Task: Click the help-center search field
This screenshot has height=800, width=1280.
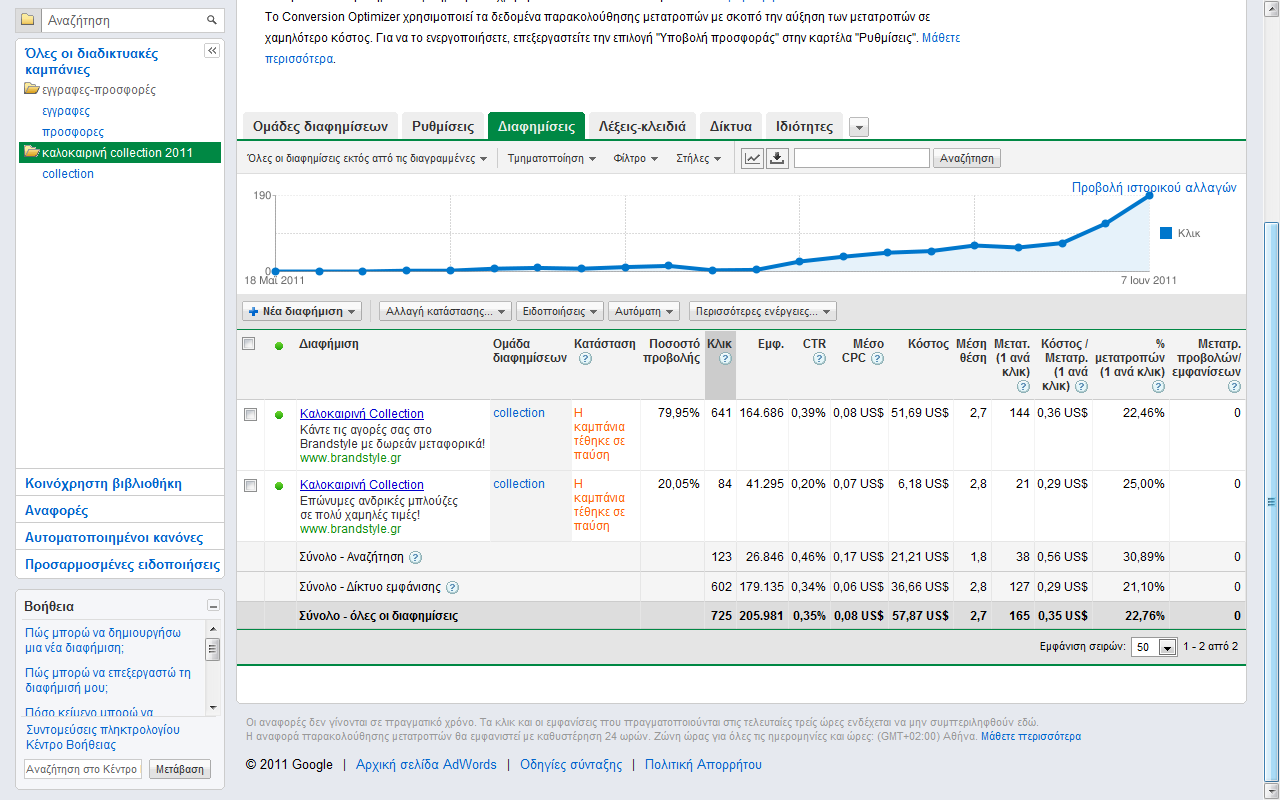Action: 84,769
